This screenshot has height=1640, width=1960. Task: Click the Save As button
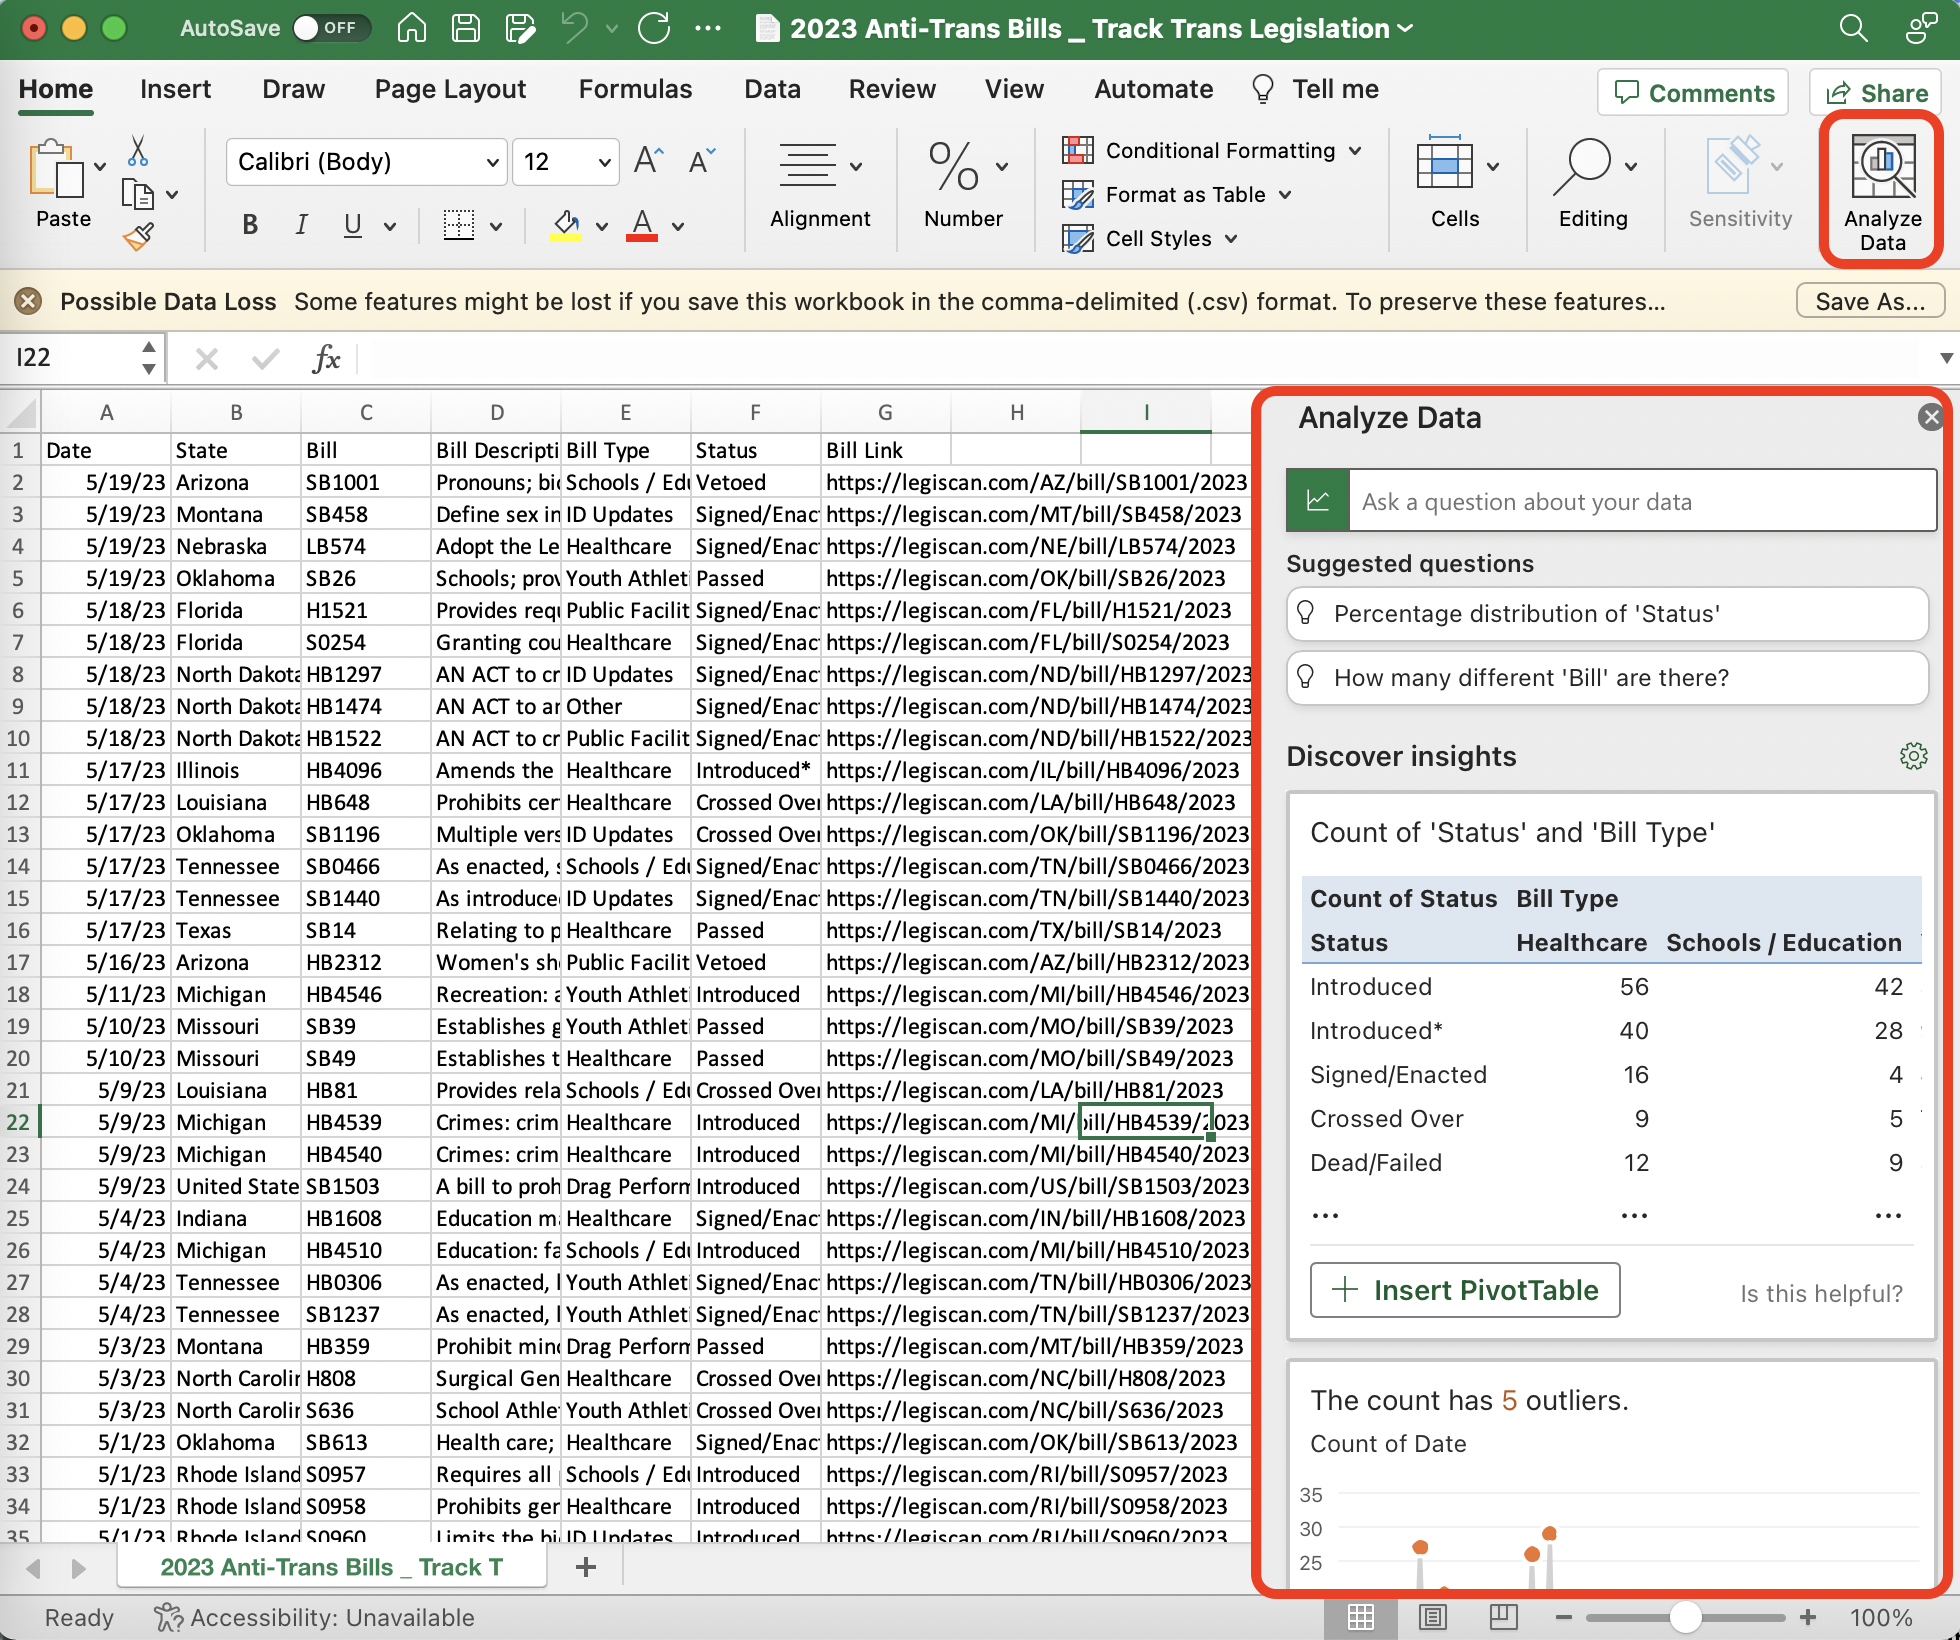[1869, 301]
